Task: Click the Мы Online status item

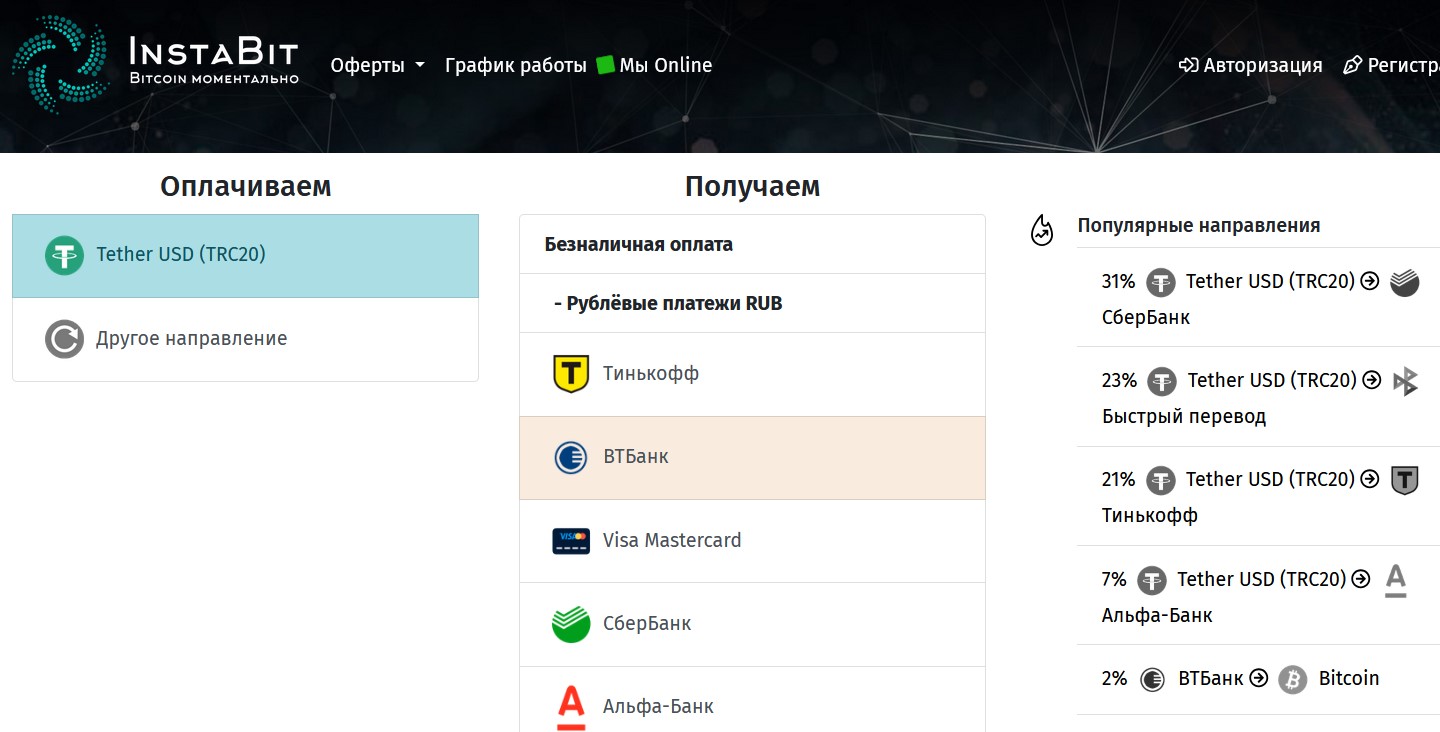Action: (x=662, y=64)
